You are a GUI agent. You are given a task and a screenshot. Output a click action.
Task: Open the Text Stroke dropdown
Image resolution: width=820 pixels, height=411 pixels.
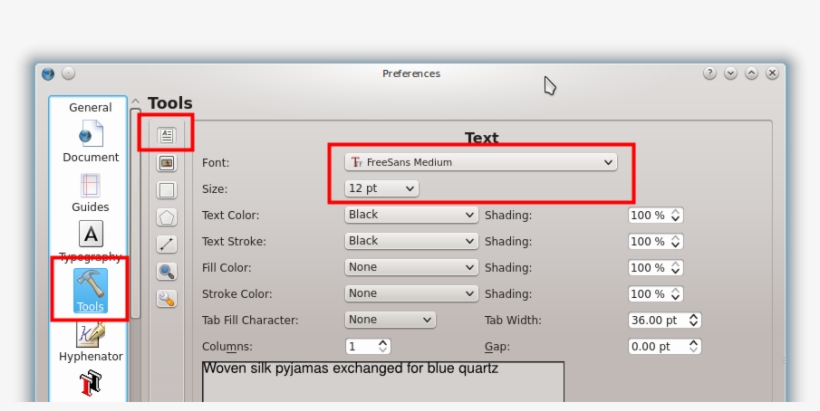[411, 241]
